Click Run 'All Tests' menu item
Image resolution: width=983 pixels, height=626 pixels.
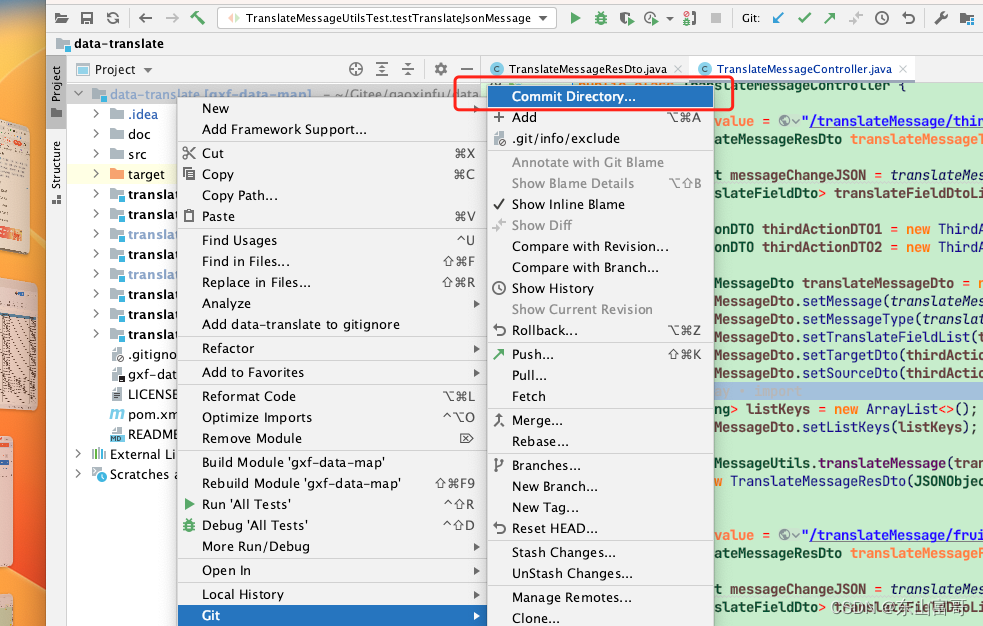click(x=332, y=504)
